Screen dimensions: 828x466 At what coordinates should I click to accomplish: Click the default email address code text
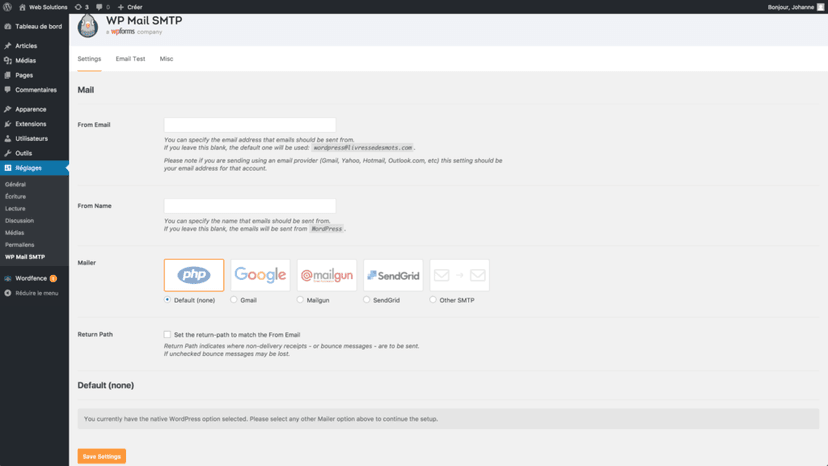[x=362, y=148]
